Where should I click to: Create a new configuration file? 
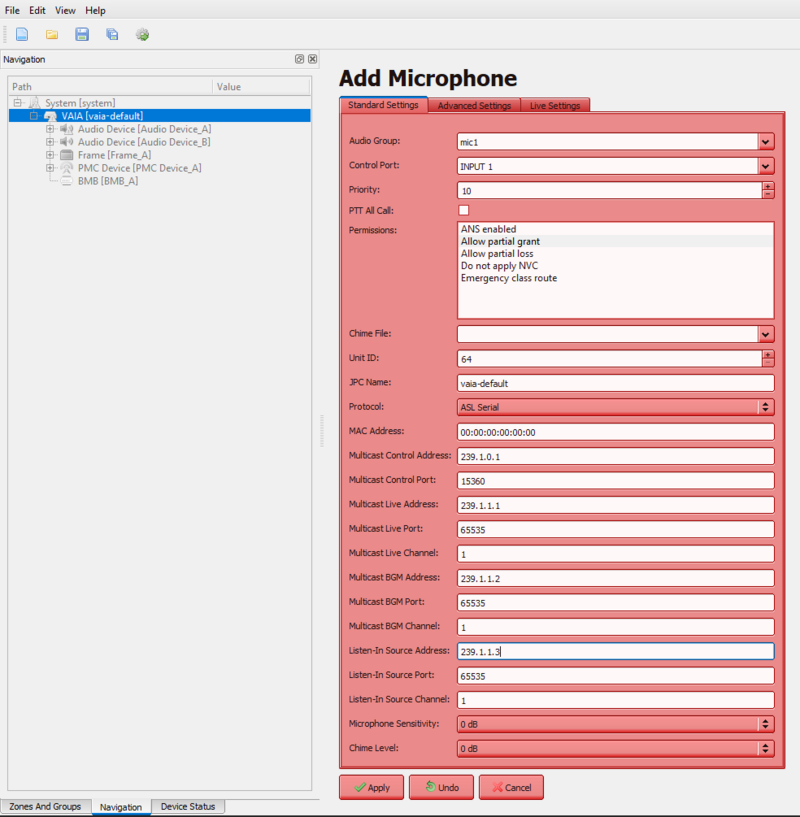pos(21,33)
